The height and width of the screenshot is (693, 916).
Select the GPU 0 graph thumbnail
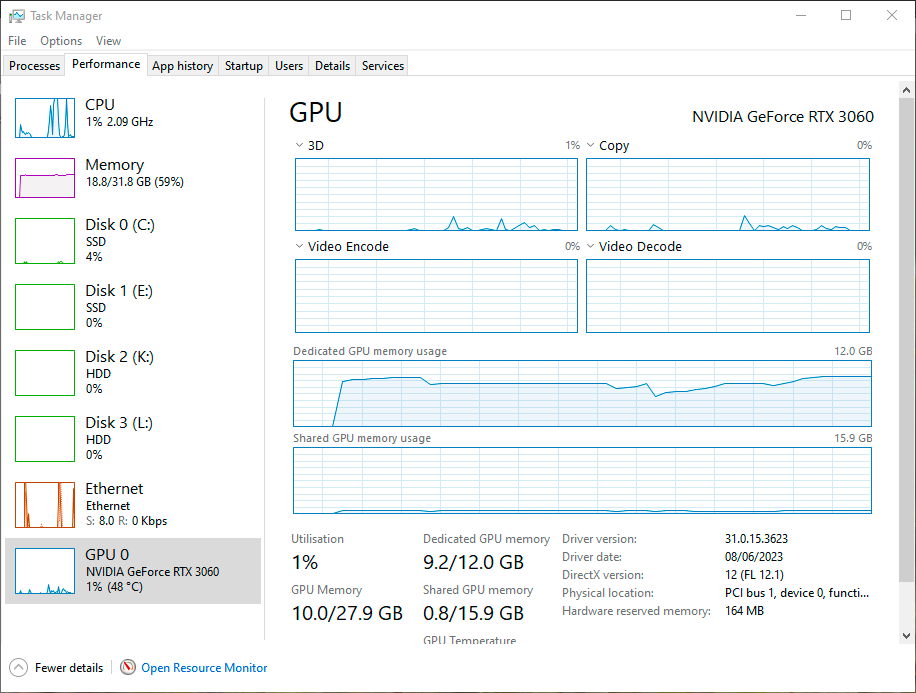coord(45,571)
